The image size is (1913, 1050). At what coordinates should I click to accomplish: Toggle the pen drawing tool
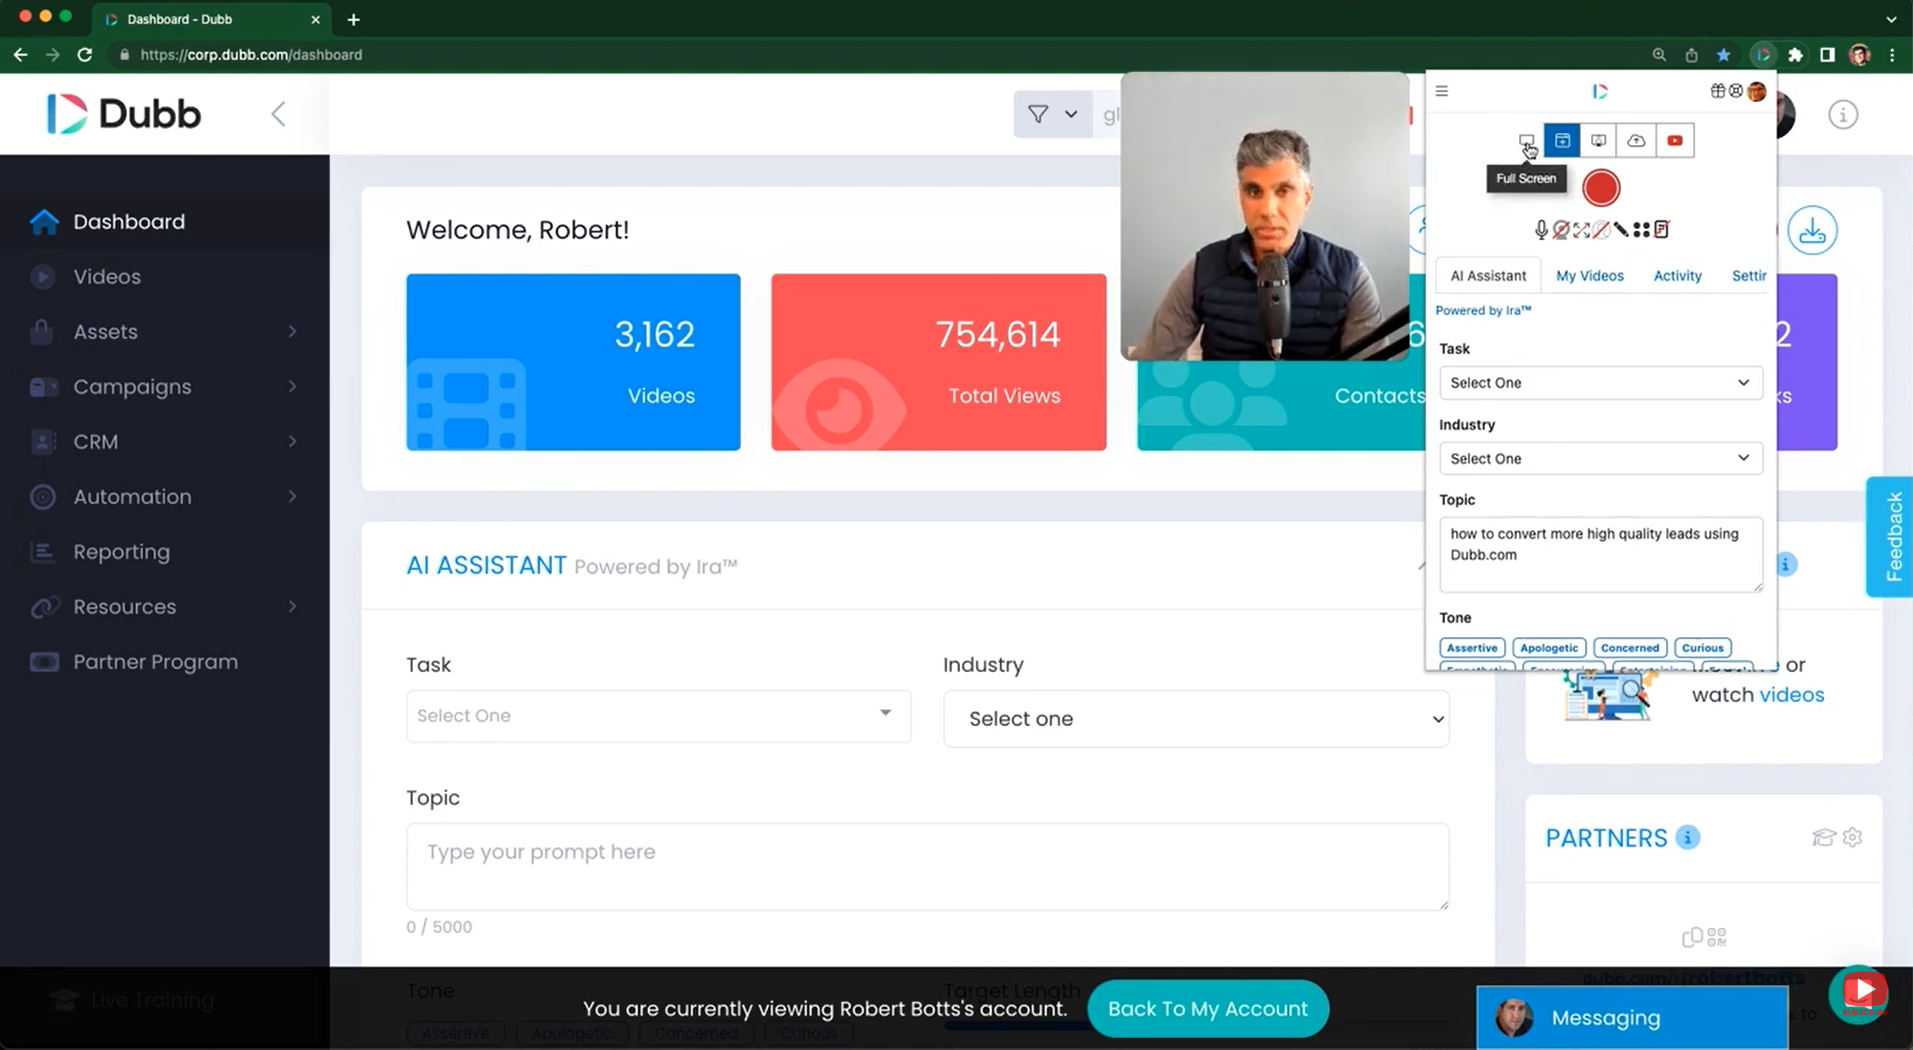point(1621,230)
